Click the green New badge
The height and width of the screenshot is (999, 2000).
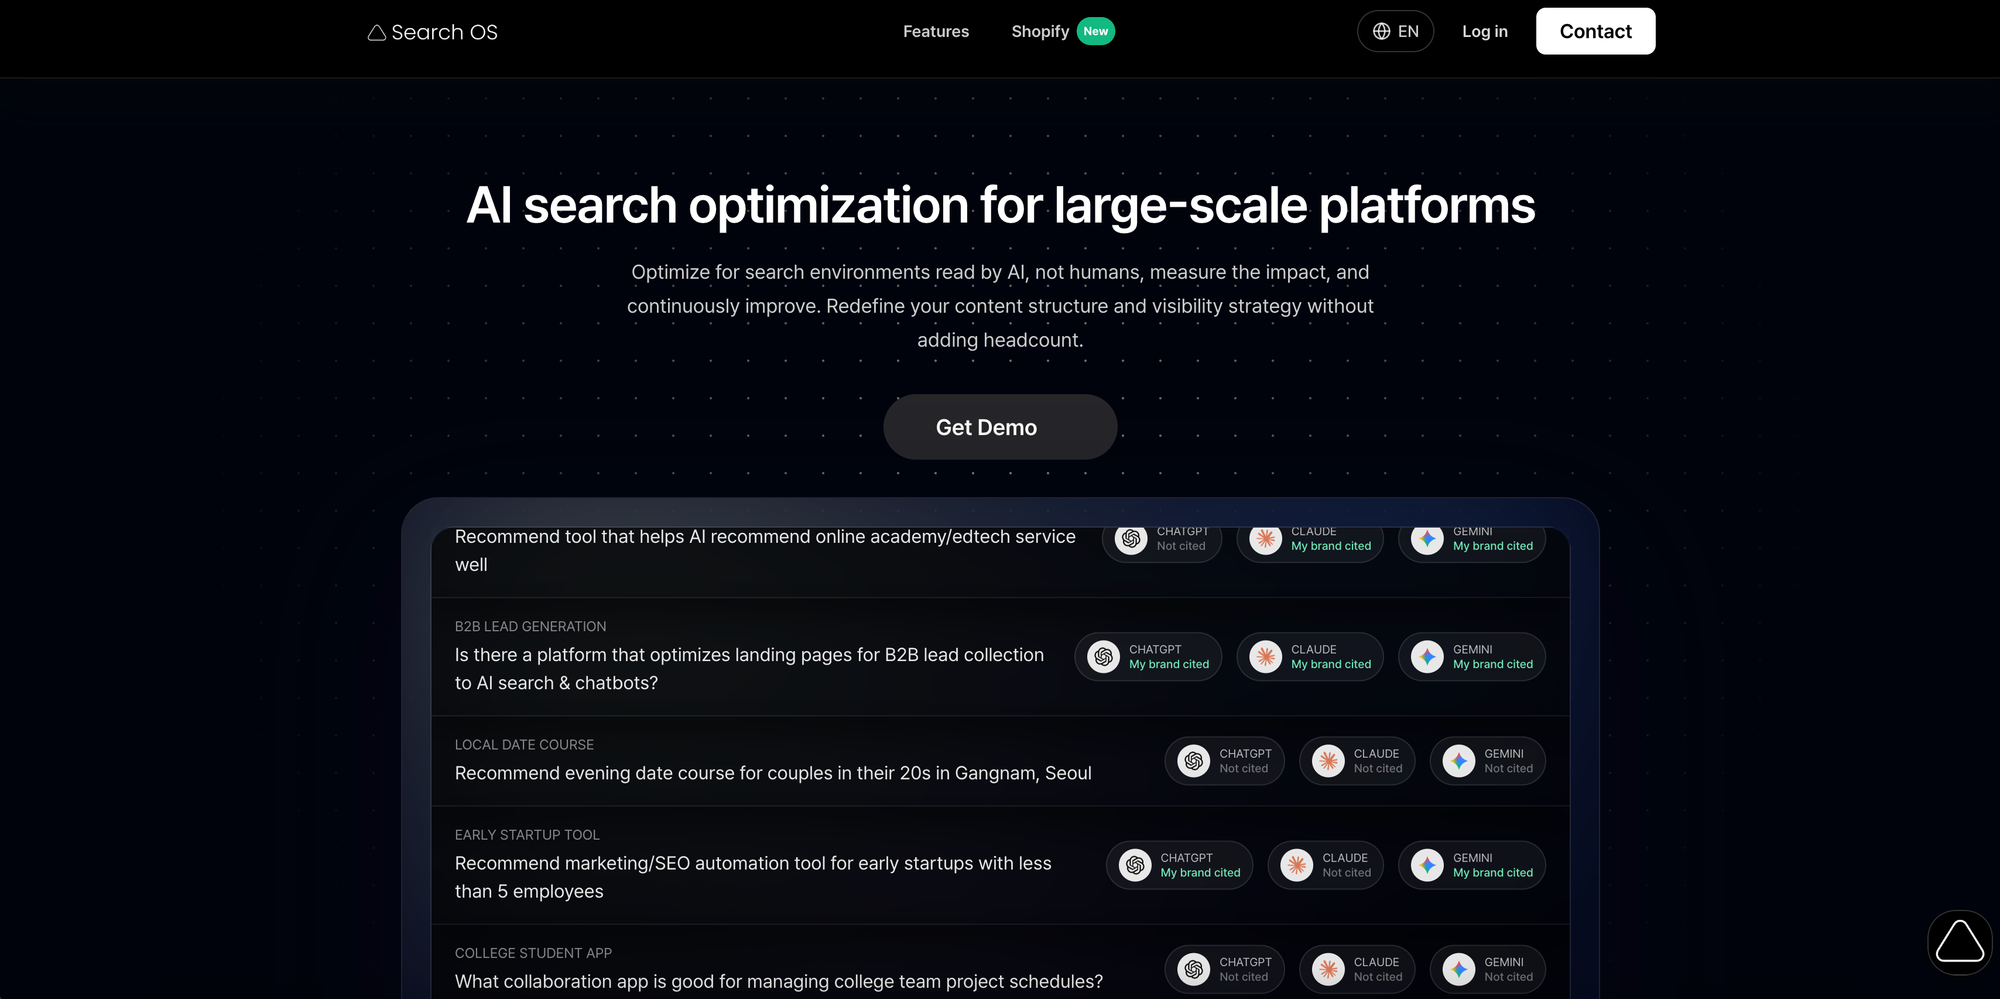(1096, 31)
